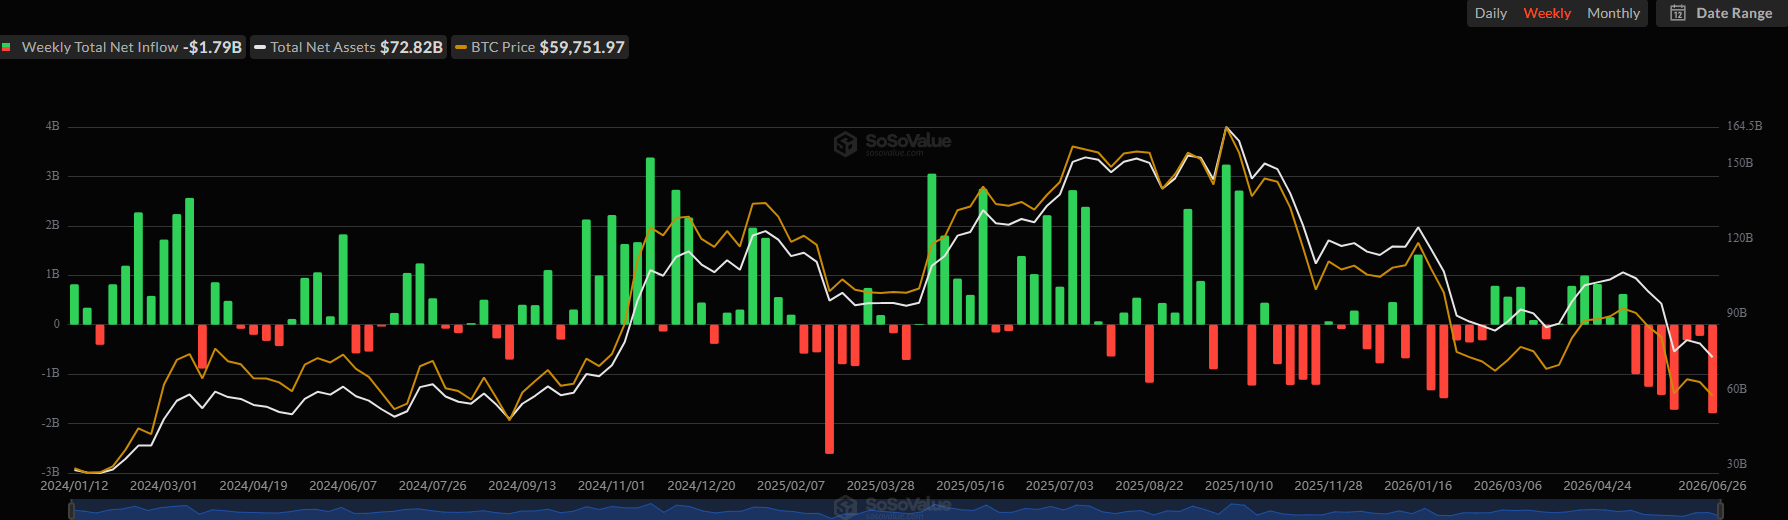The height and width of the screenshot is (520, 1788).
Task: Click the x-axis label 2025/07/03
Action: coord(1060,485)
